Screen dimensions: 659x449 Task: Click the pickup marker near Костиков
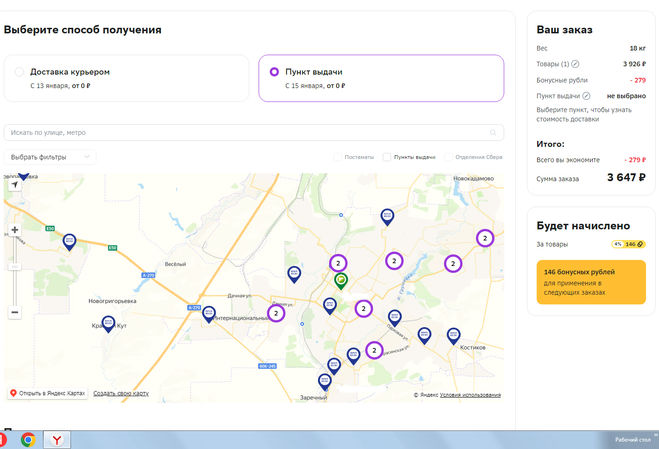(453, 334)
